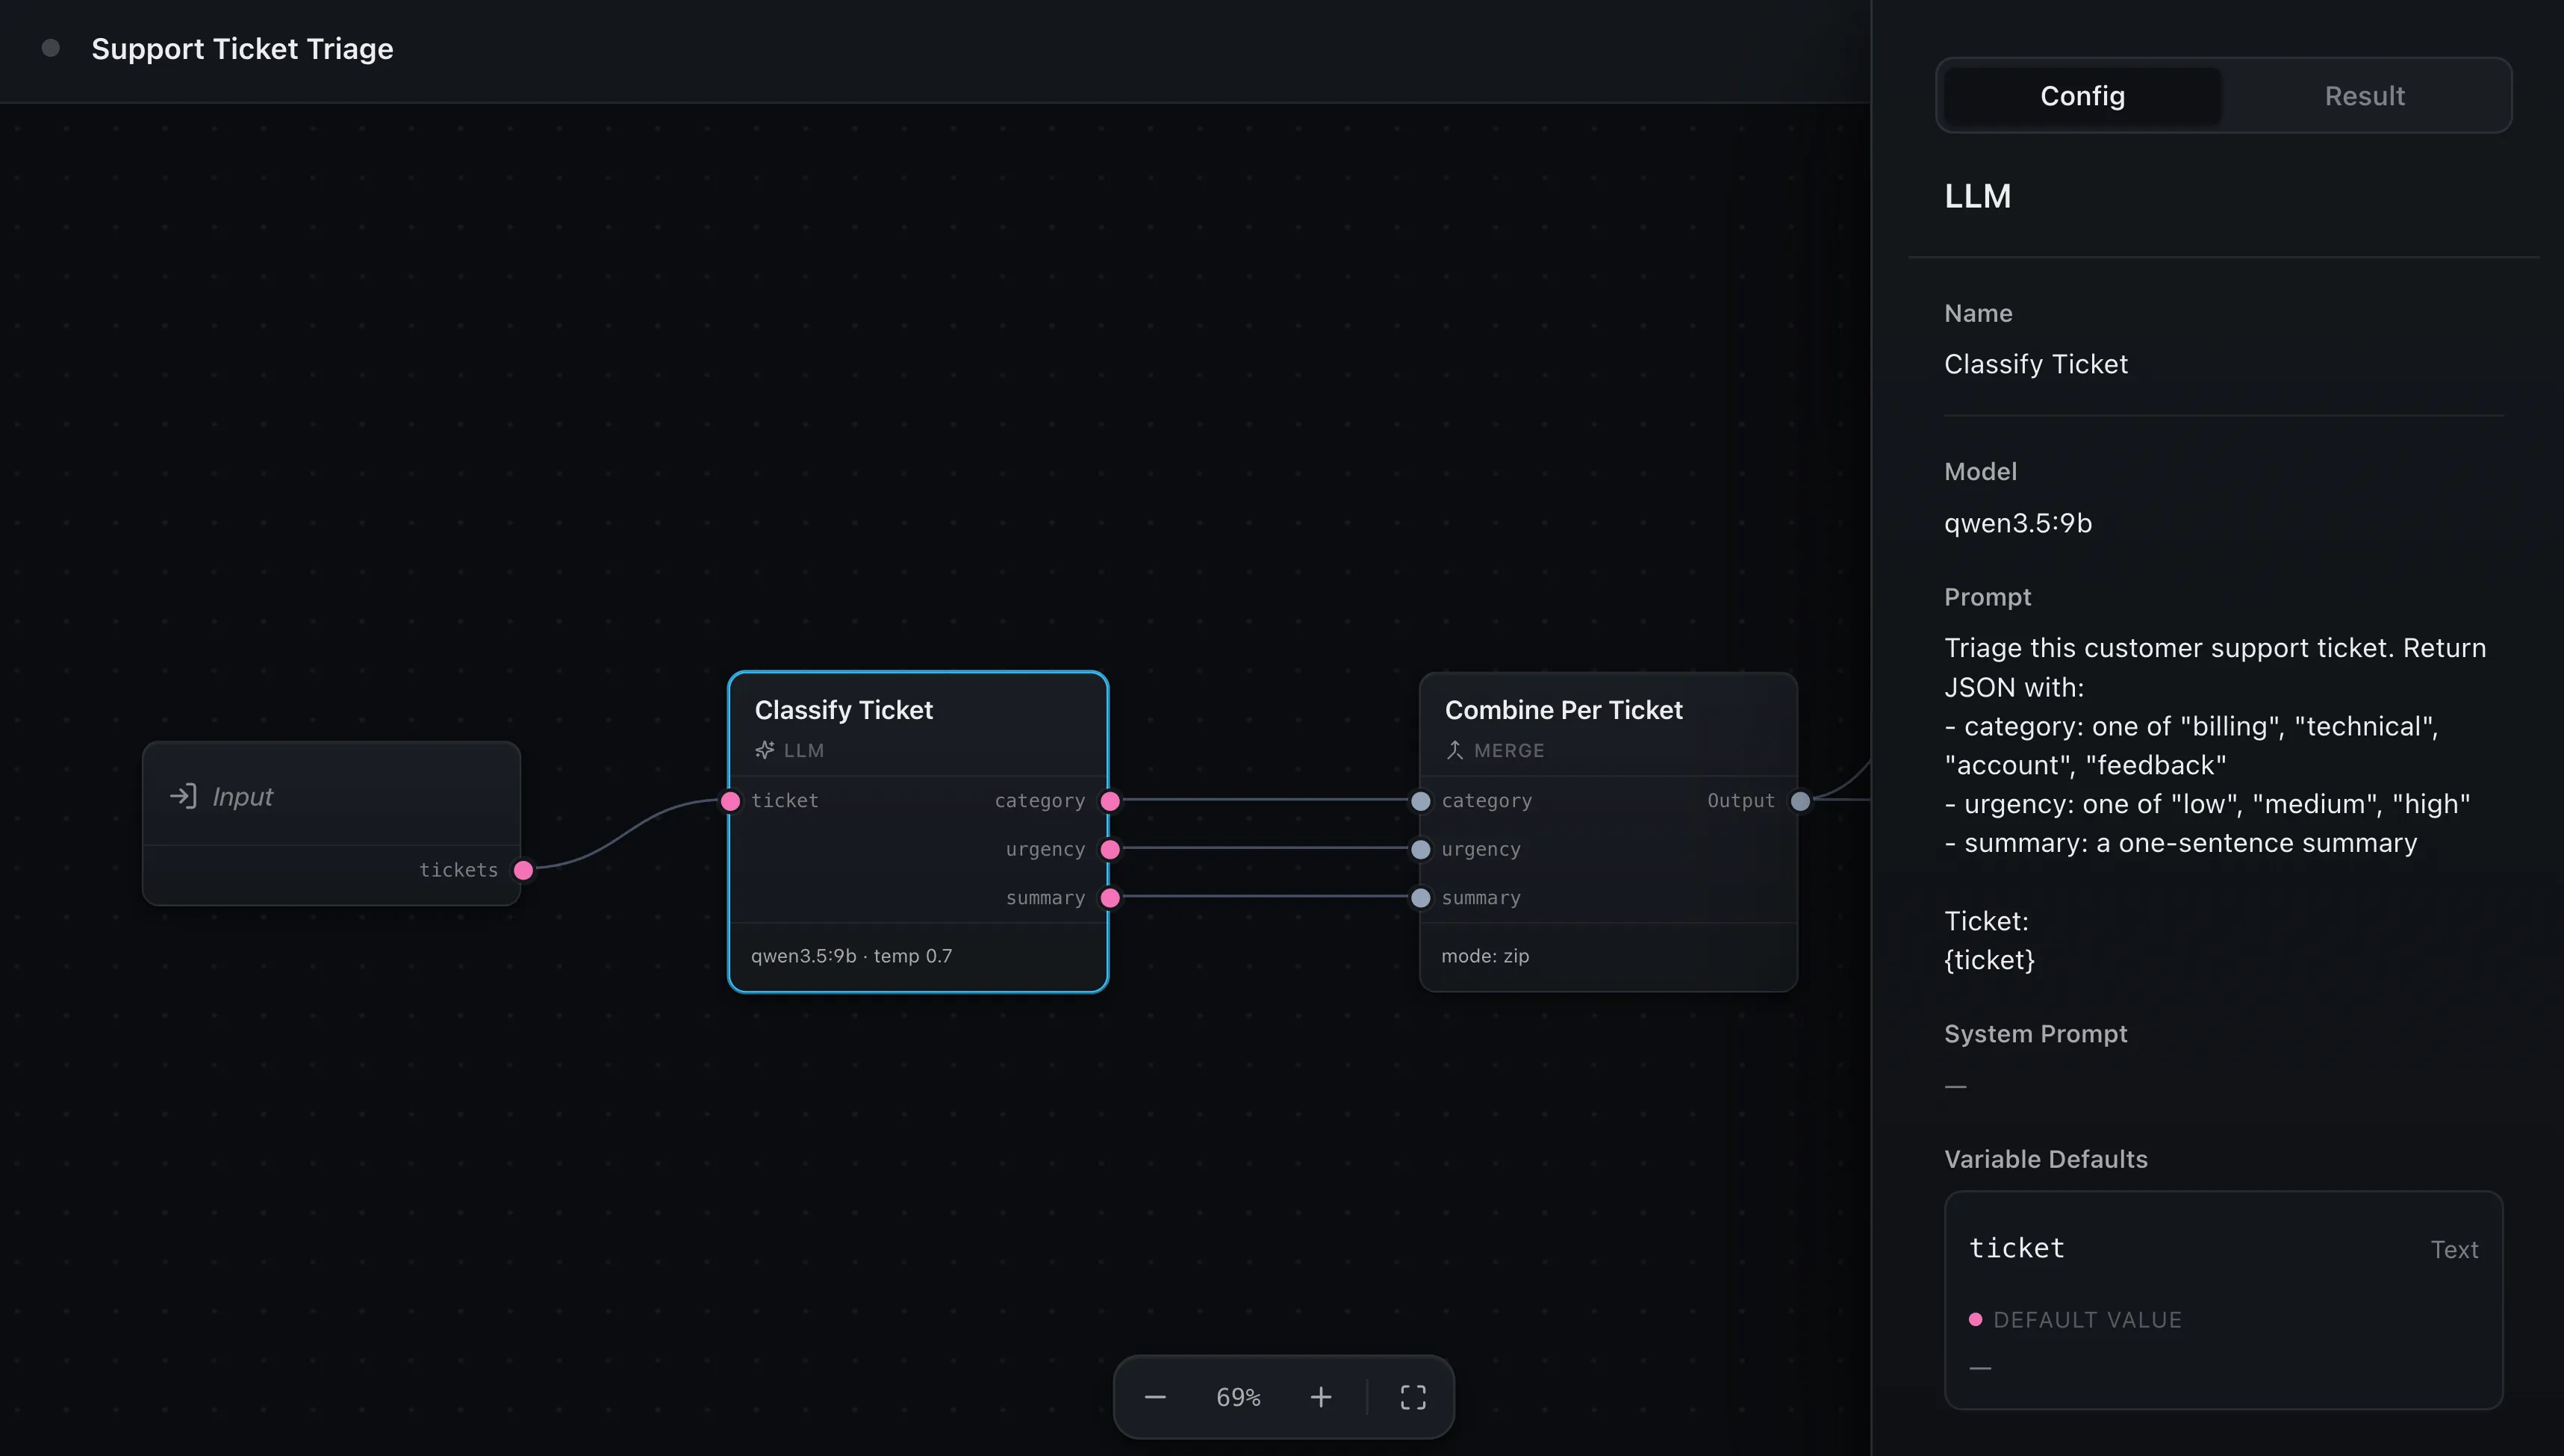
Task: Click the Output label on Combine Per Ticket
Action: tap(1741, 801)
